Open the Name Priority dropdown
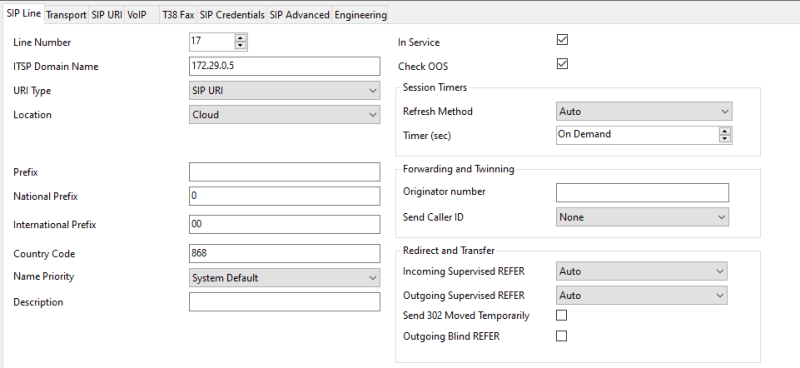The image size is (800, 368). (285, 278)
